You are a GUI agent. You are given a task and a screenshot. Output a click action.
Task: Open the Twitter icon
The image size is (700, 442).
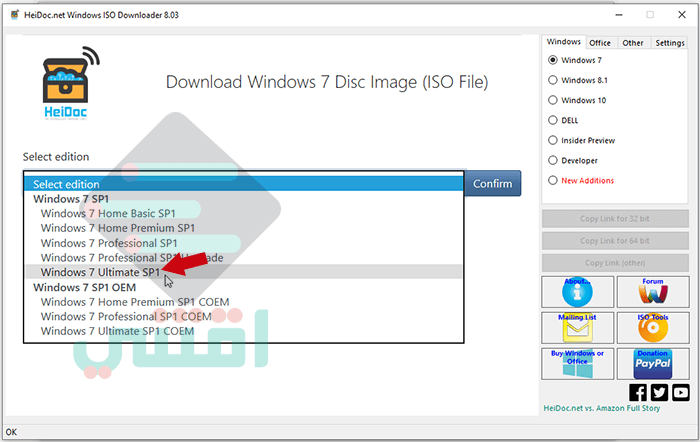(659, 392)
